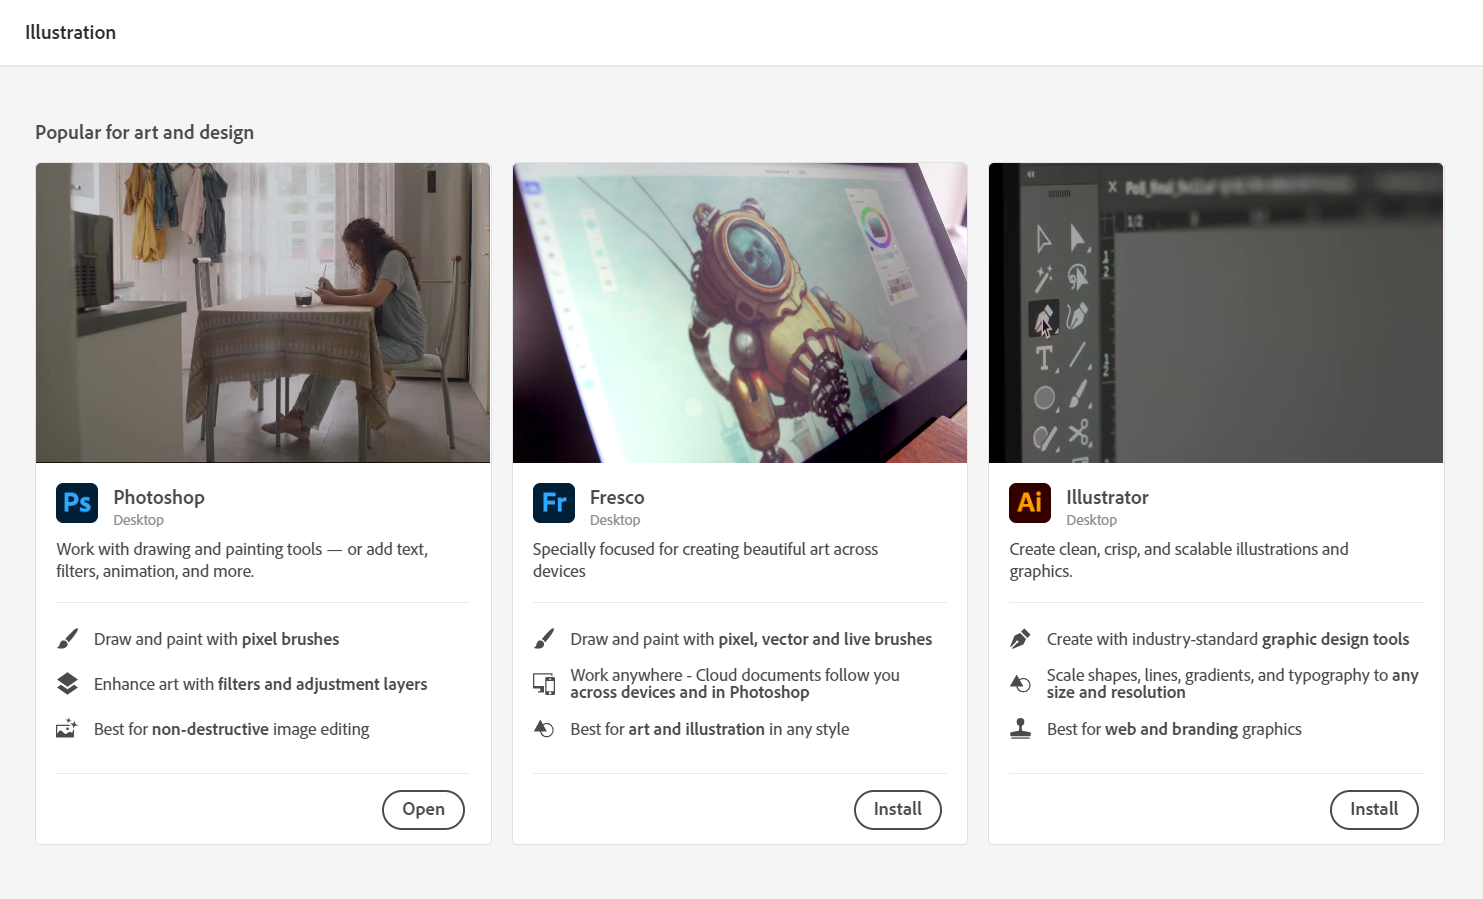Click pen nib icon beside graphic design tools
1483x899 pixels.
(x=1020, y=639)
